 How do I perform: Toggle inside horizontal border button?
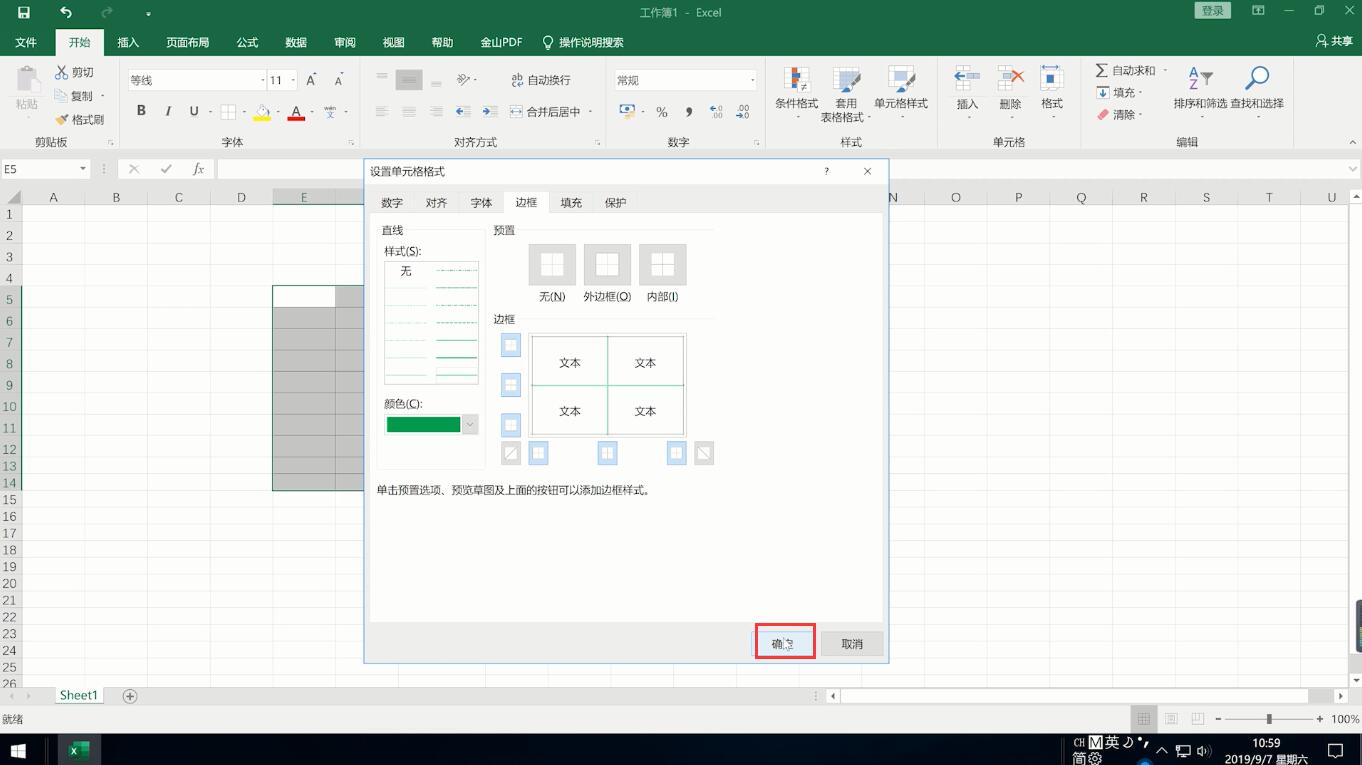point(511,385)
